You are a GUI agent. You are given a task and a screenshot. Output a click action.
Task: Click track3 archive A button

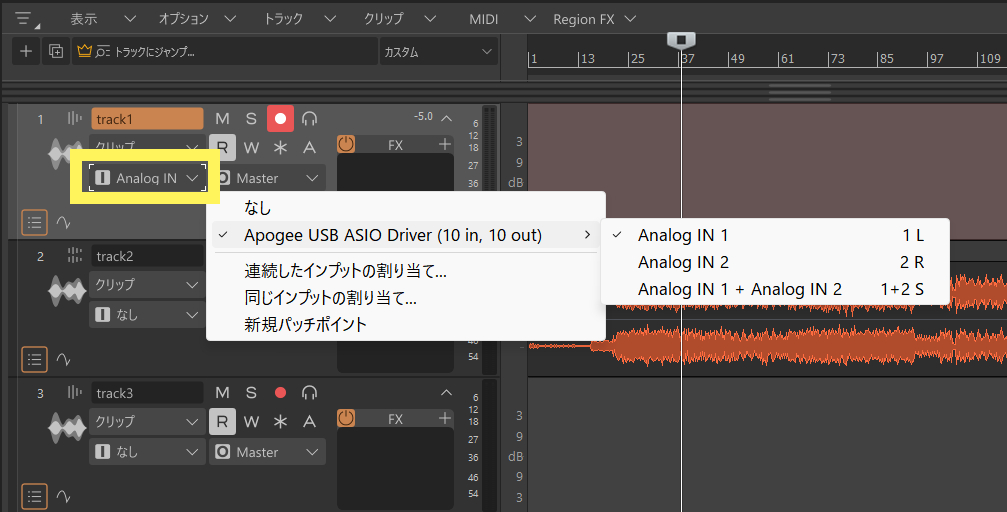310,421
